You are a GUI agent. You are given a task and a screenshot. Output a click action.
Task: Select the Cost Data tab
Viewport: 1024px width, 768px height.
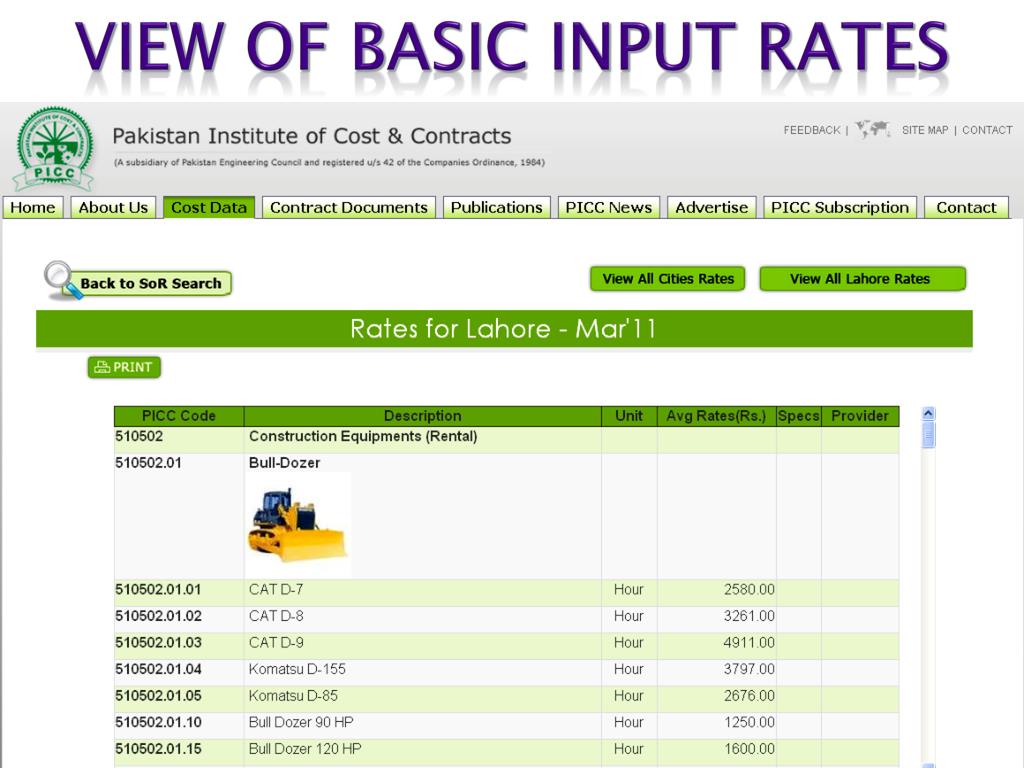pos(209,207)
